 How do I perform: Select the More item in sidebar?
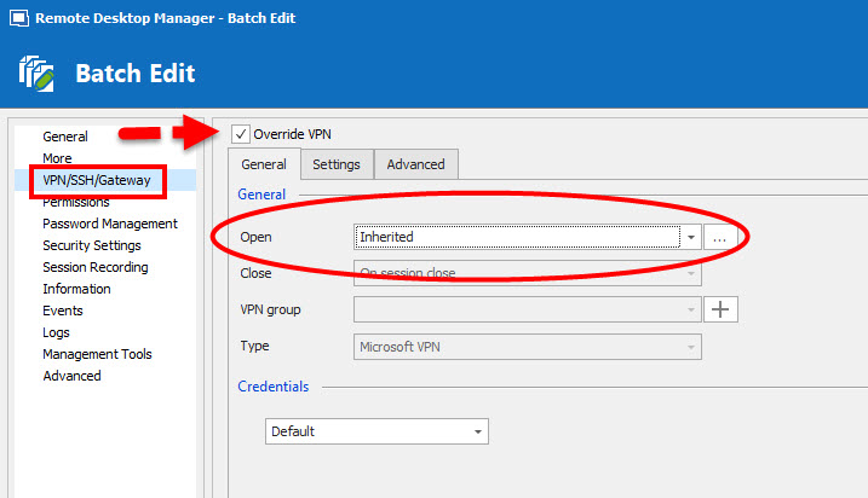(x=57, y=158)
